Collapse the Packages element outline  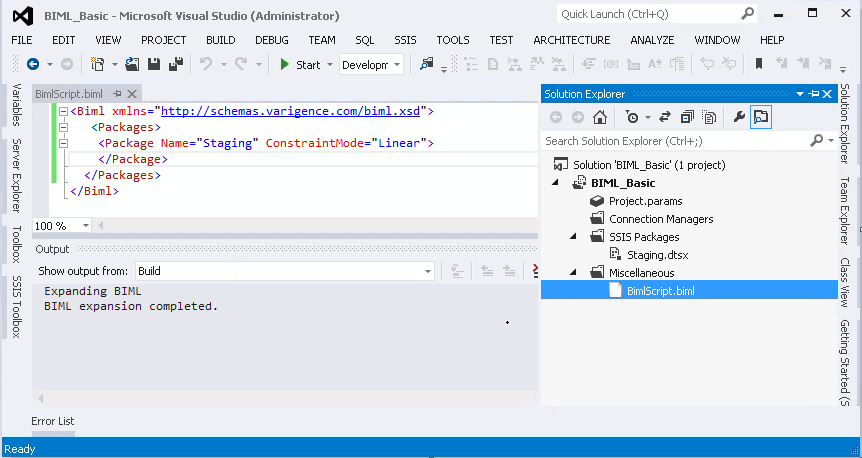click(64, 128)
